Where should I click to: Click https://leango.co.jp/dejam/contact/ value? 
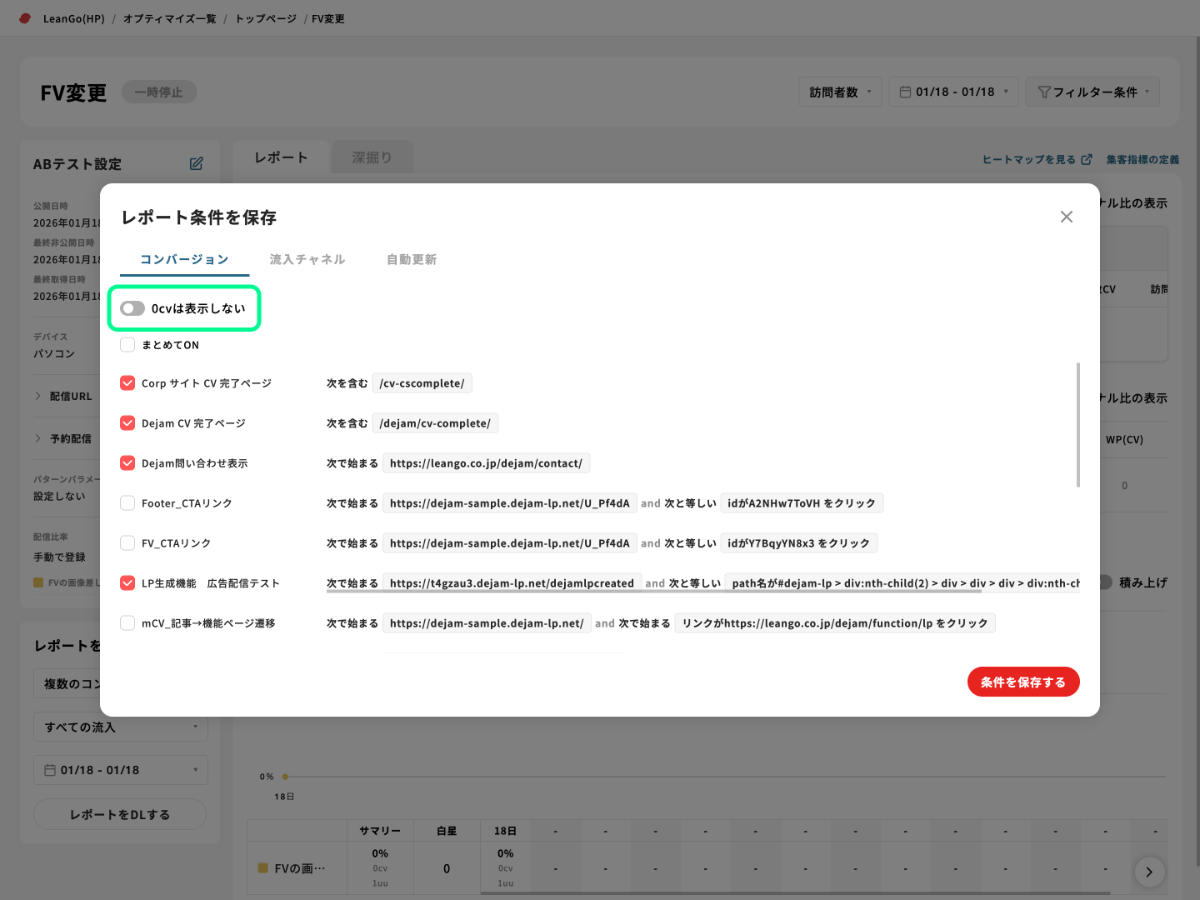(x=488, y=463)
